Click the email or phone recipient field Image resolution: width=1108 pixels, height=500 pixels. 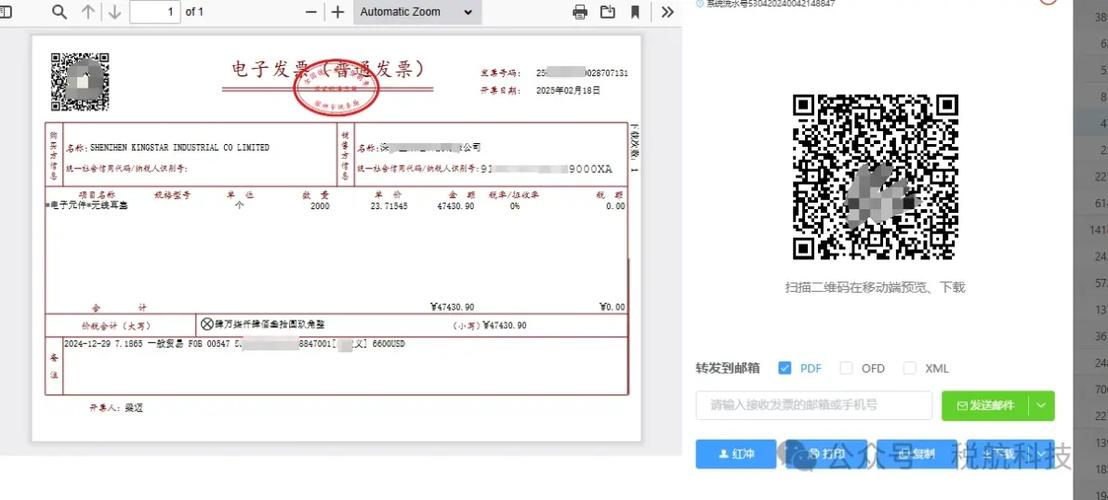coord(814,405)
